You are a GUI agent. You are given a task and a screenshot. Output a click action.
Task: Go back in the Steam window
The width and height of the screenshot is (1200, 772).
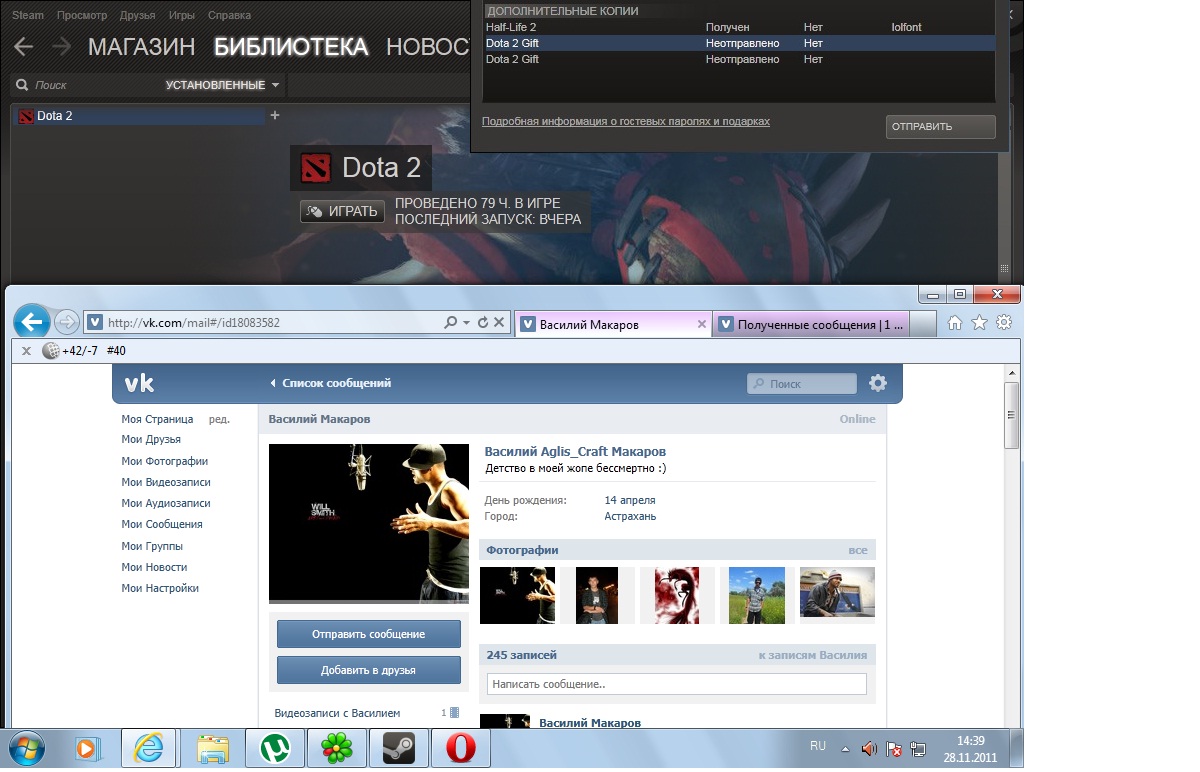(x=23, y=46)
